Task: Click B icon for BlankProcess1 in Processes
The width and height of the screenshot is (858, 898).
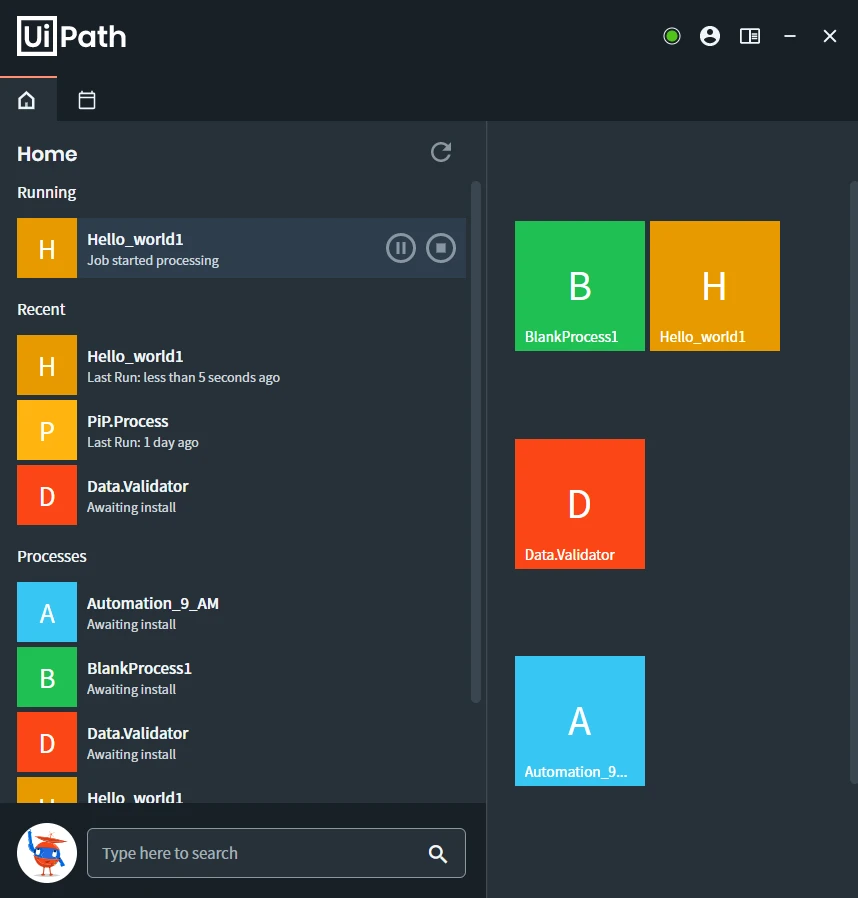Action: pyautogui.click(x=47, y=677)
